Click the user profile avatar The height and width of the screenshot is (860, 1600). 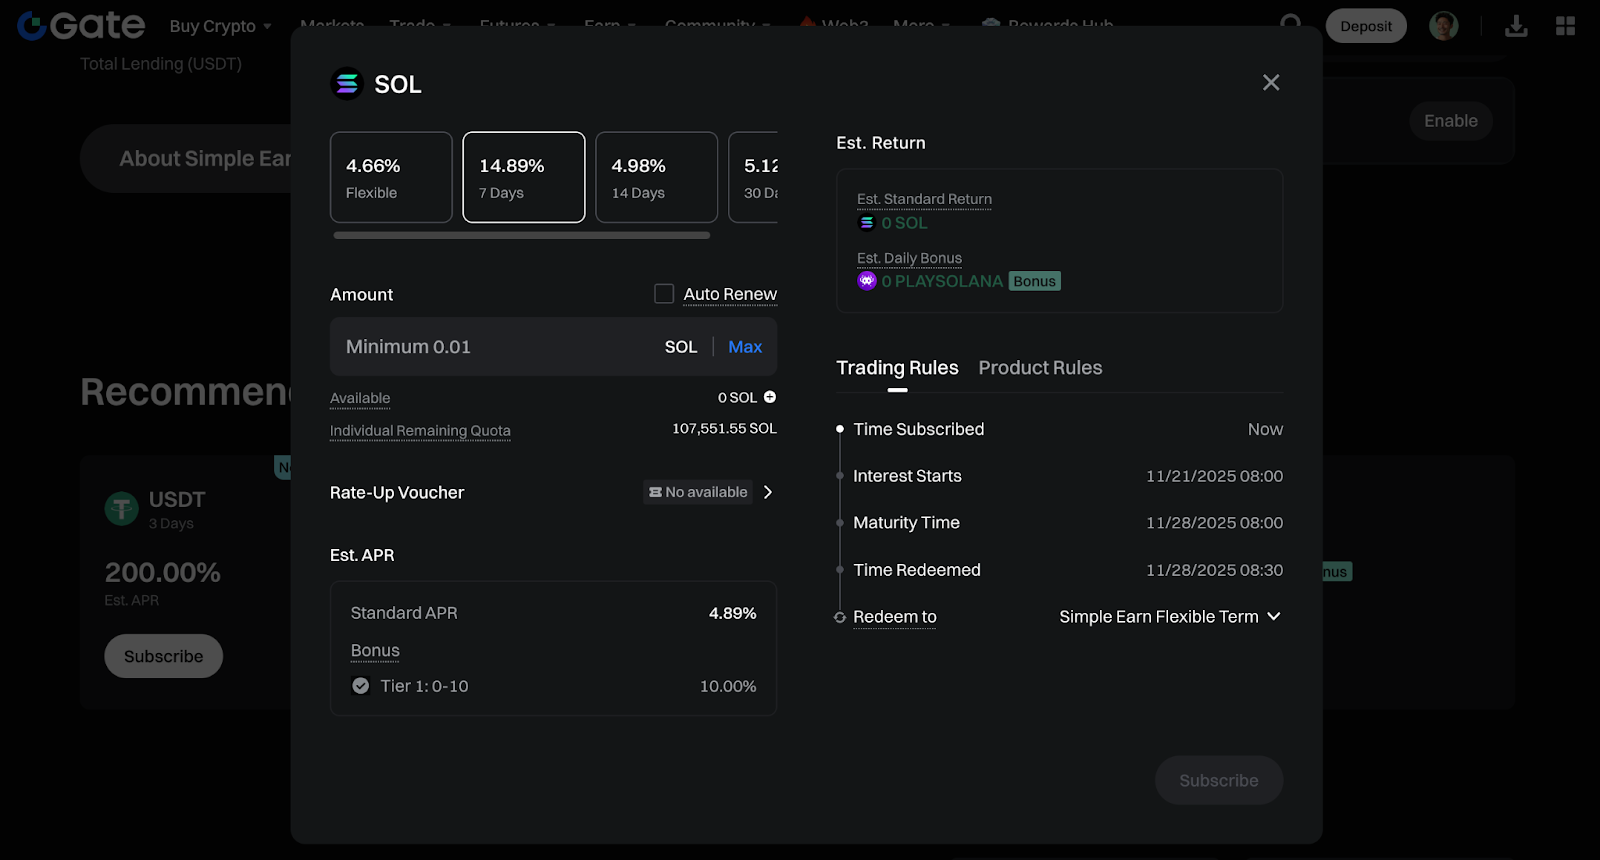click(x=1443, y=26)
